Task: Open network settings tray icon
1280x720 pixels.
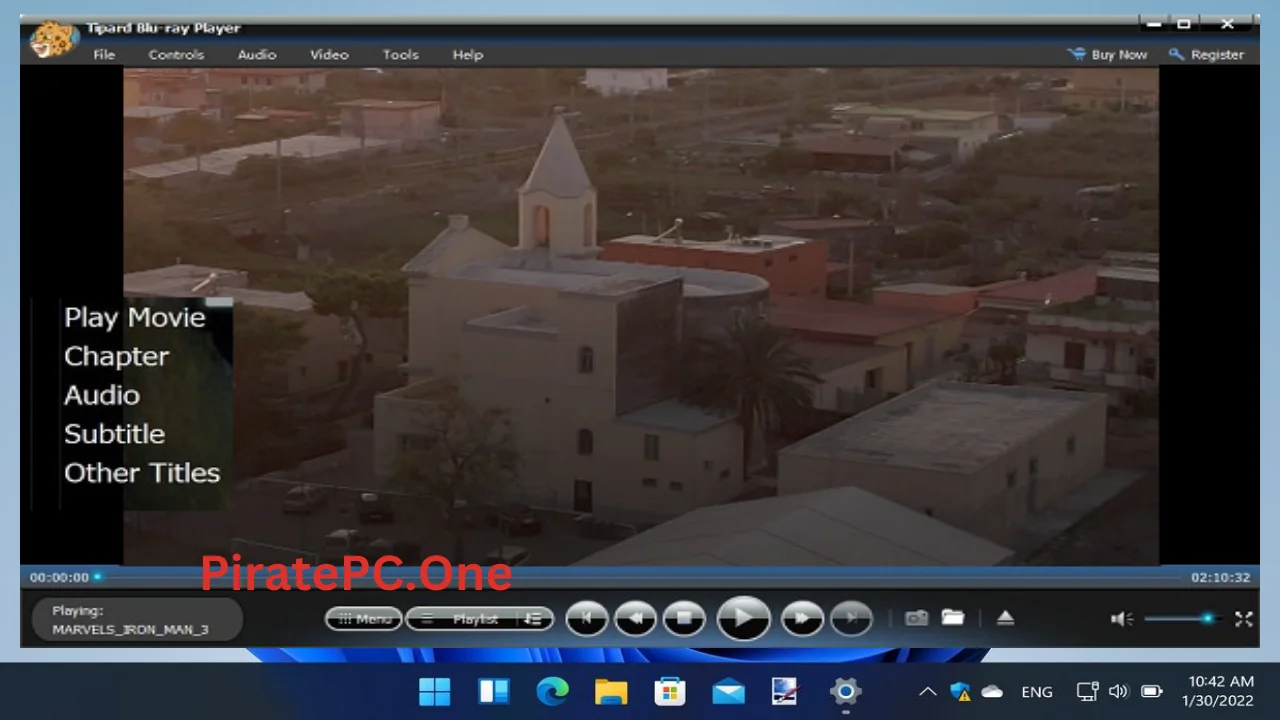Action: coord(1087,692)
